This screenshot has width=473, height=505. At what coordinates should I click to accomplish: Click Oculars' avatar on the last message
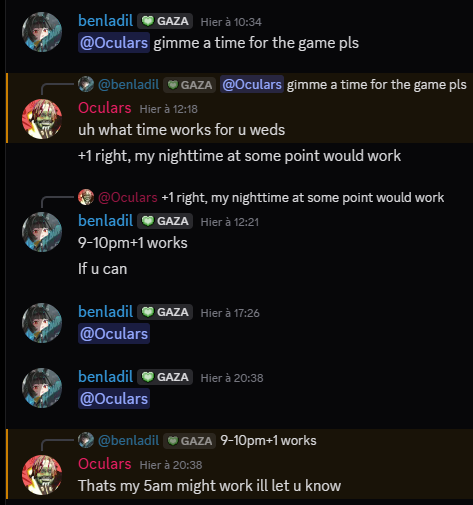pos(42,475)
